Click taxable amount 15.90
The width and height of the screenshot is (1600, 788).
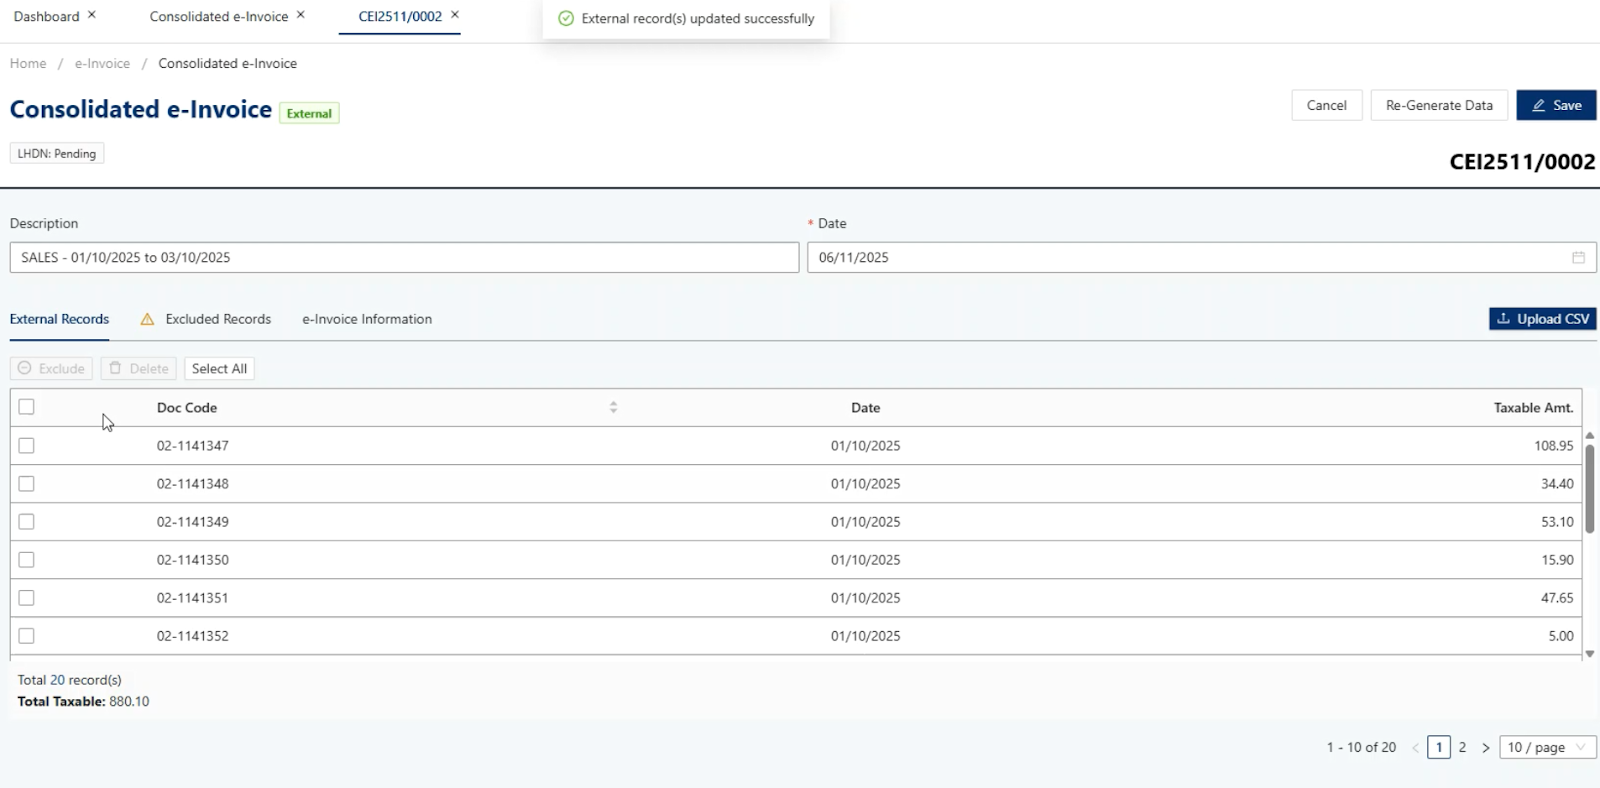1557,560
